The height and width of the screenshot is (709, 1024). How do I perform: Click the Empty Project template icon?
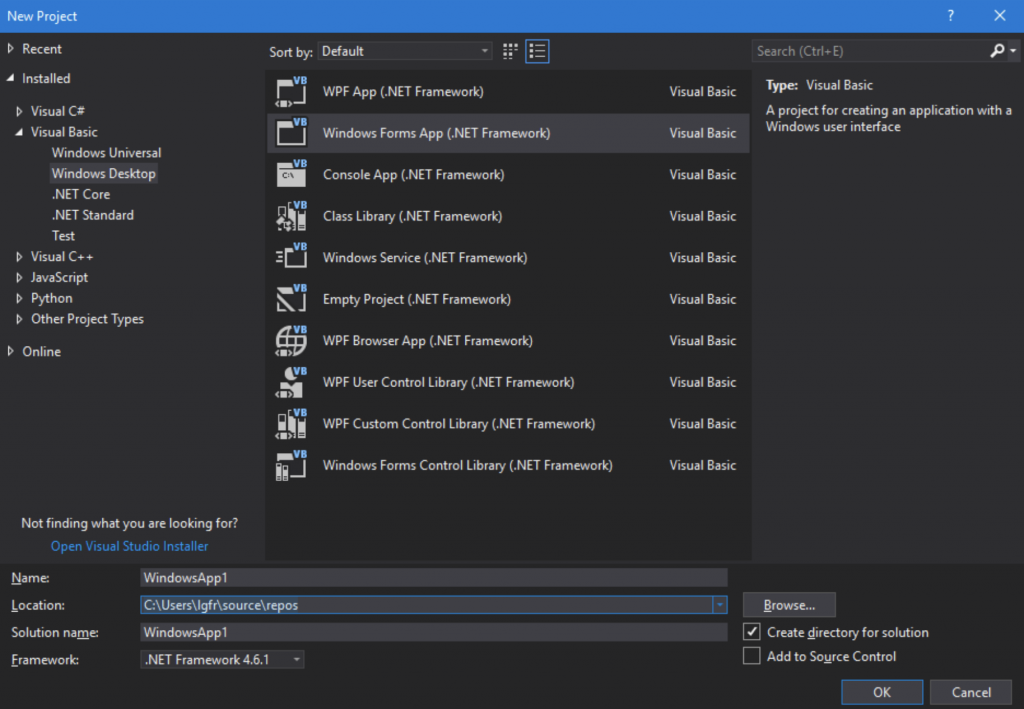click(290, 299)
